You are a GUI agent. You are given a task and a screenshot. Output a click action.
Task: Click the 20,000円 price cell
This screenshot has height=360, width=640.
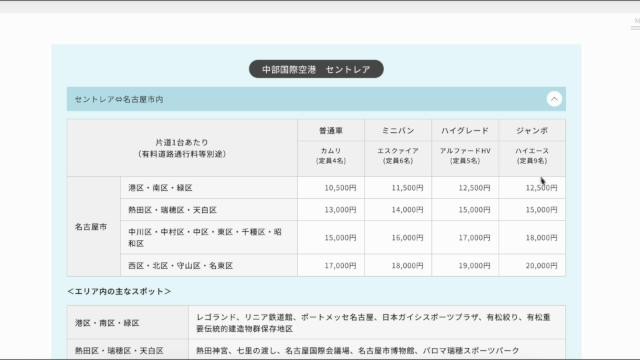coord(532,265)
